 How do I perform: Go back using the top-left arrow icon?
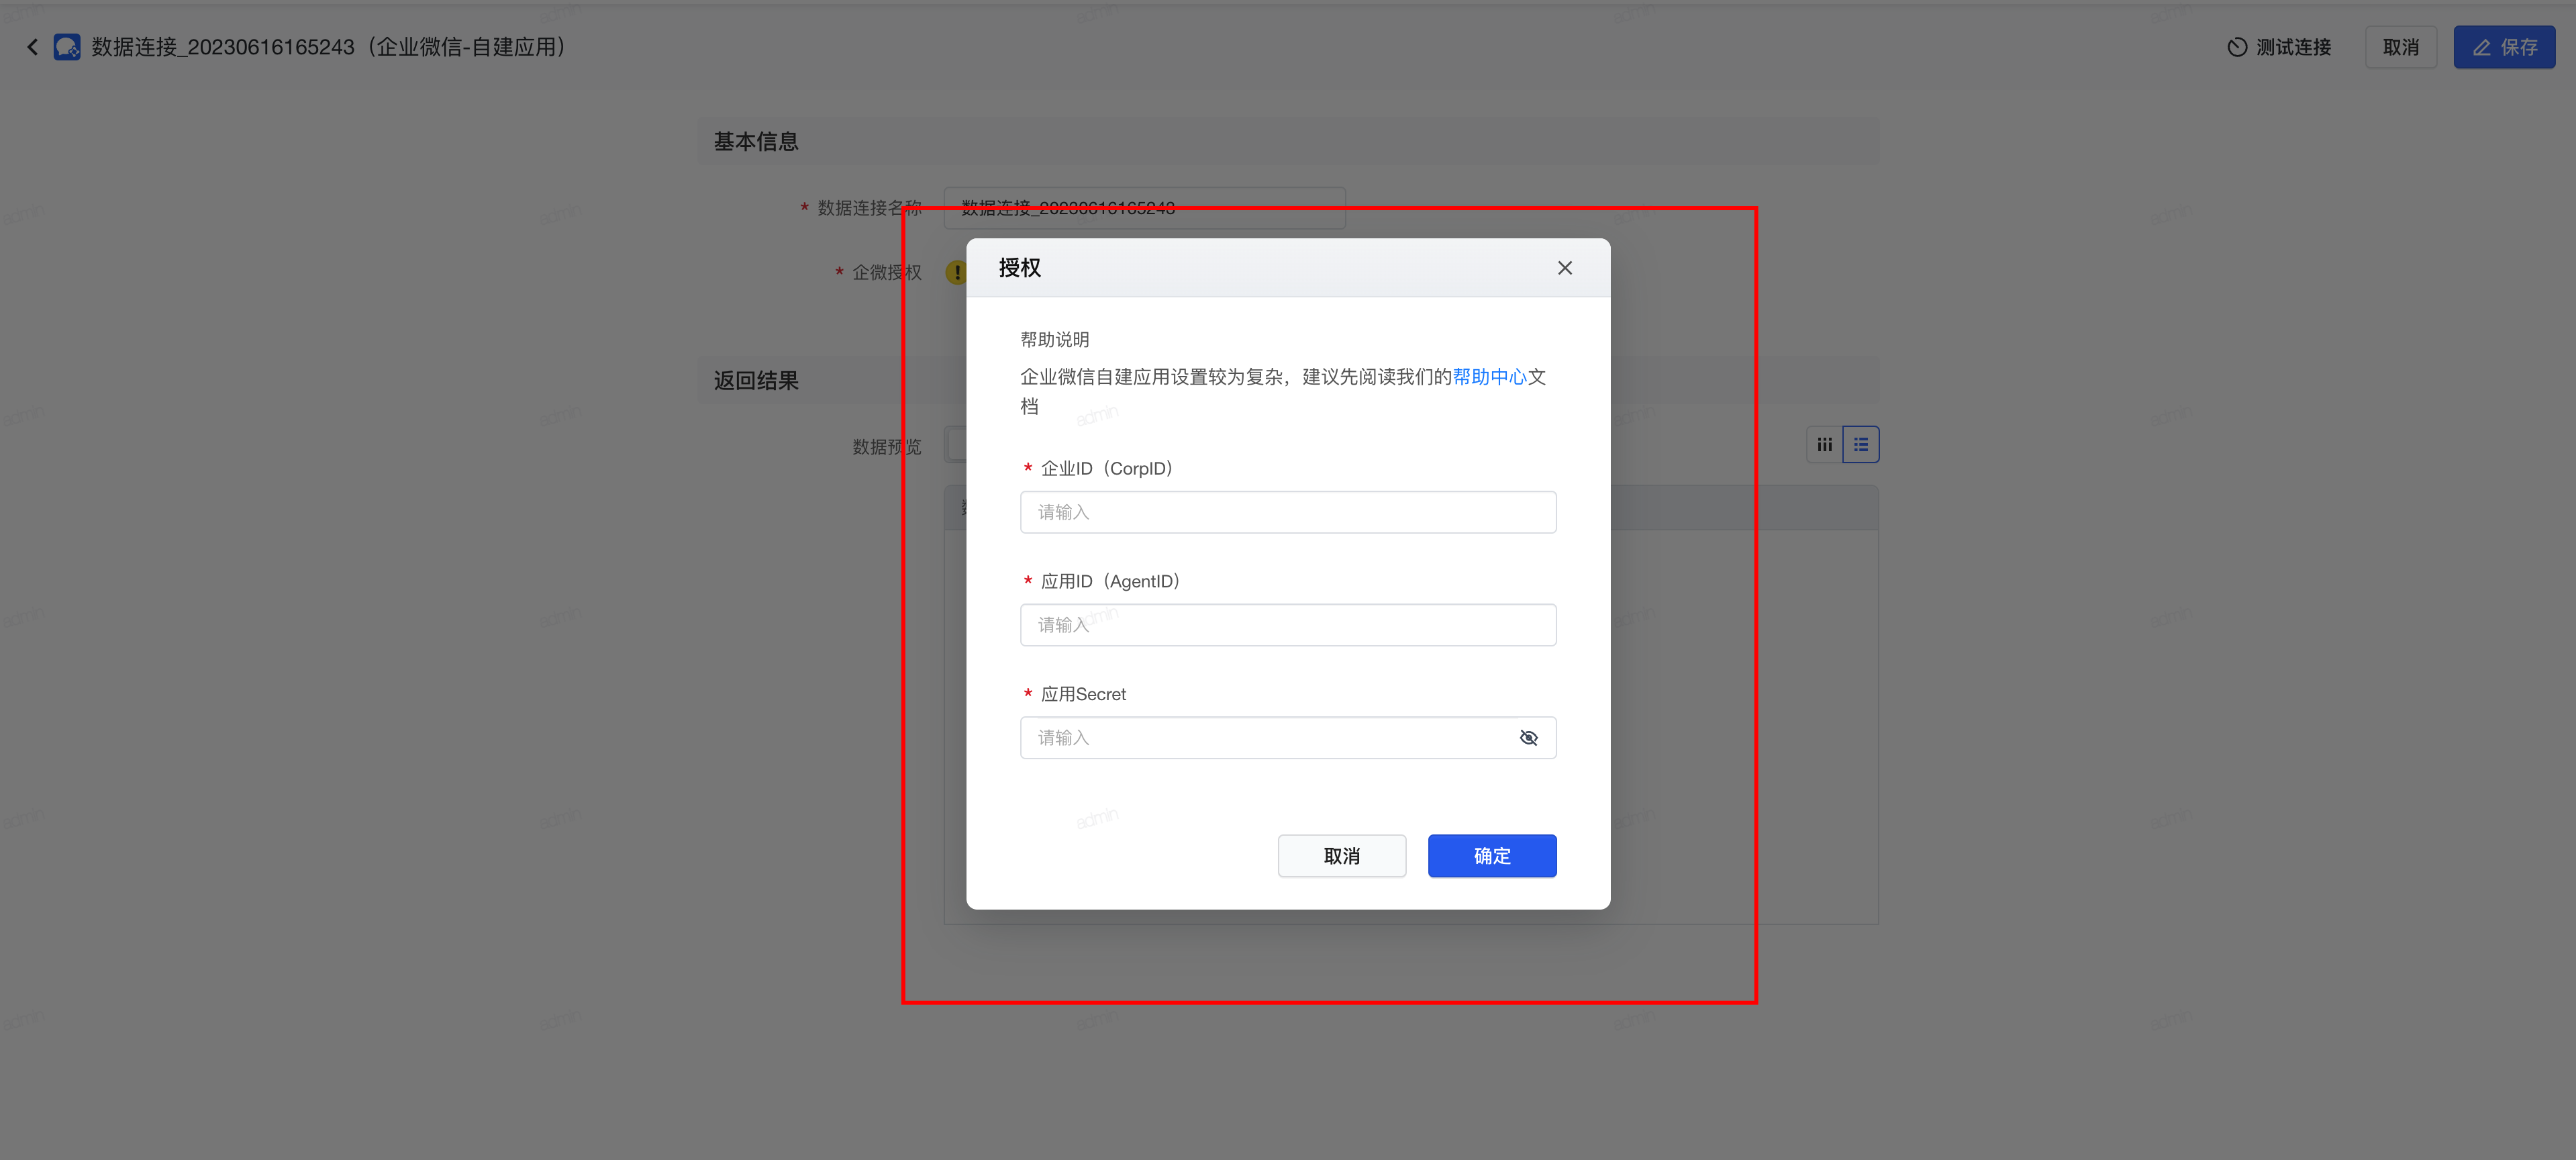(x=33, y=47)
